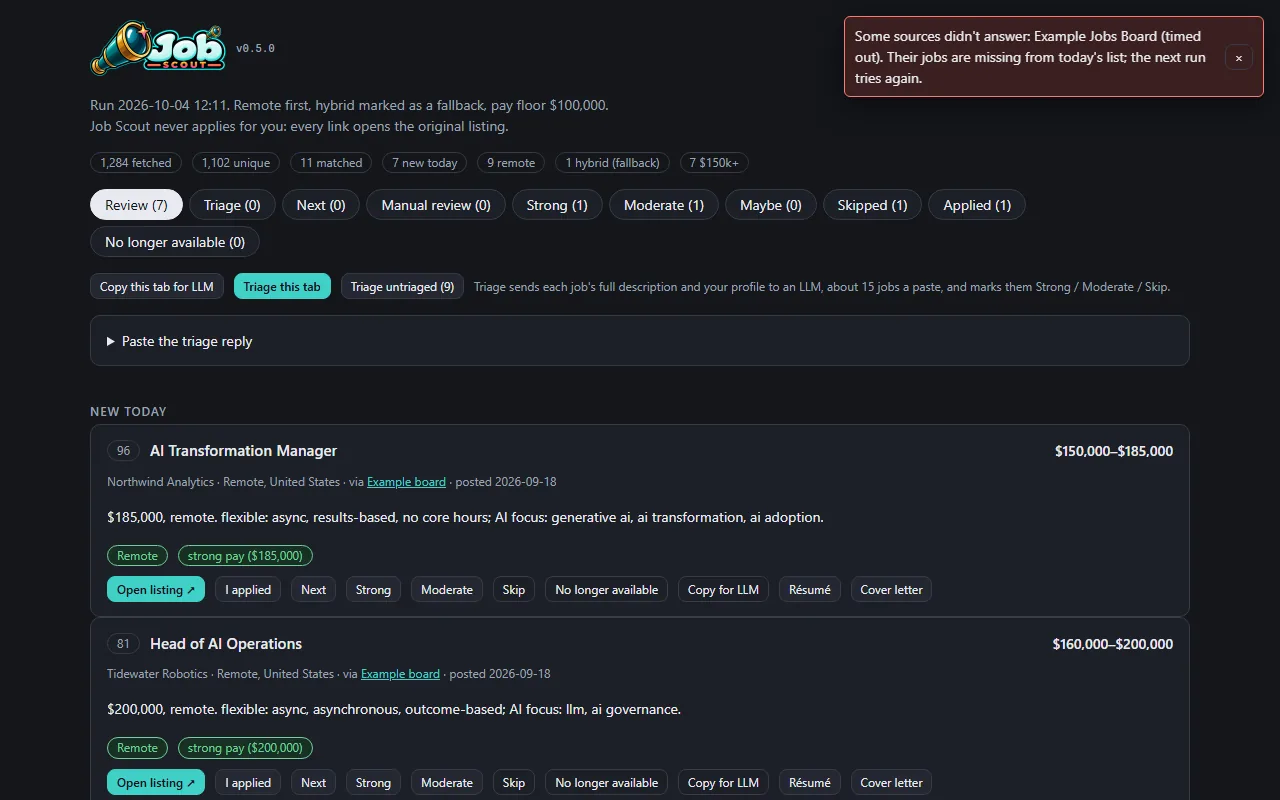Skip the AI Transformation Manager job
Screen dimensions: 1280x800
coord(514,590)
